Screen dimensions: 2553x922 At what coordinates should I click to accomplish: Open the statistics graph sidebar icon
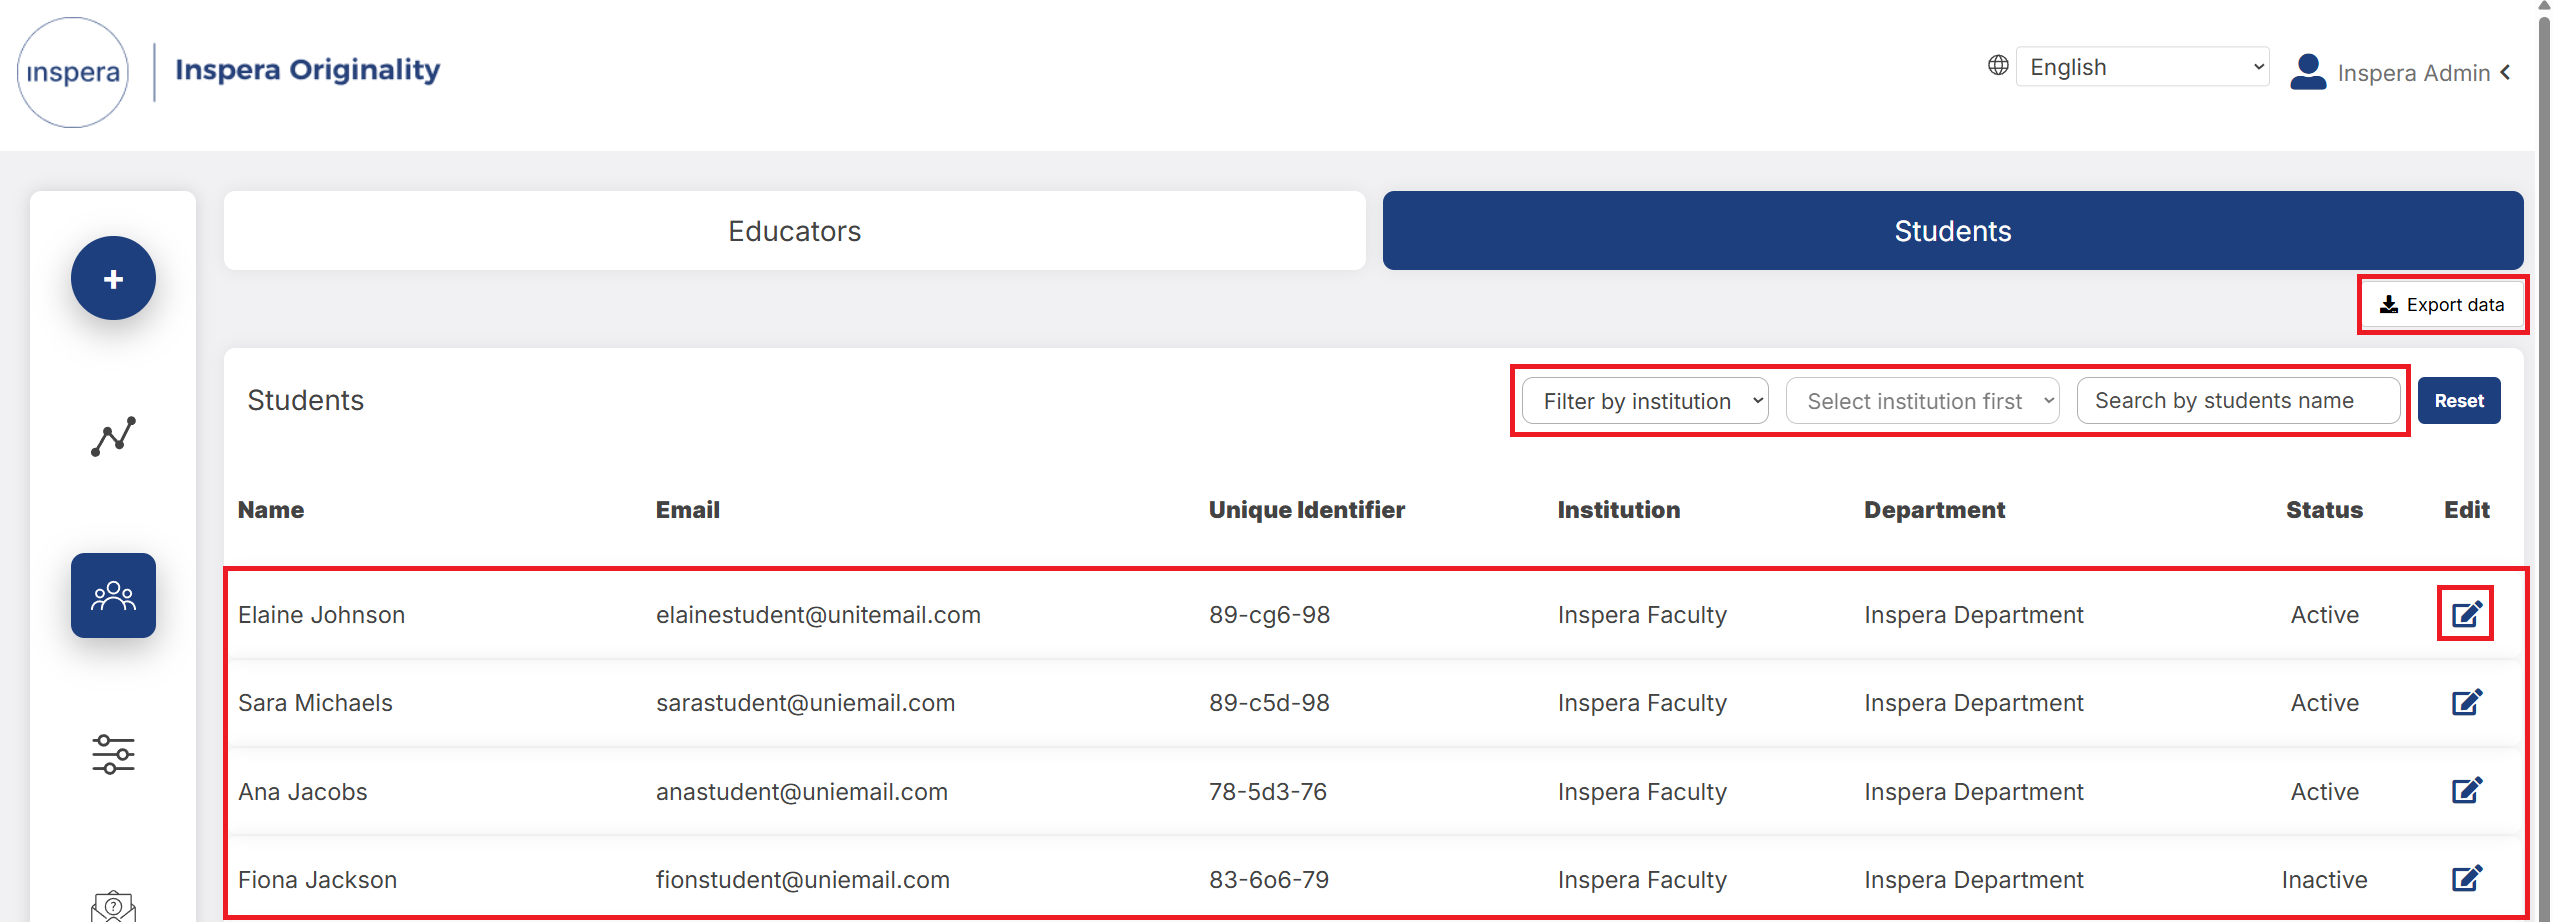coord(113,437)
